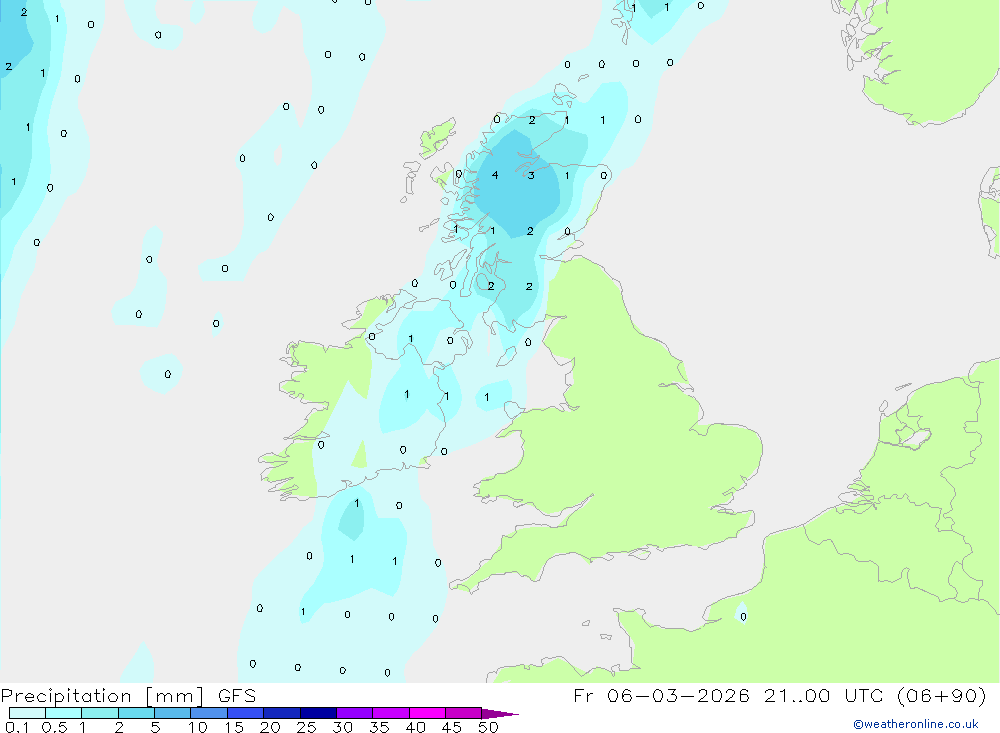
Task: Click the '3' precipitation value over Scotland
Action: coord(531,175)
